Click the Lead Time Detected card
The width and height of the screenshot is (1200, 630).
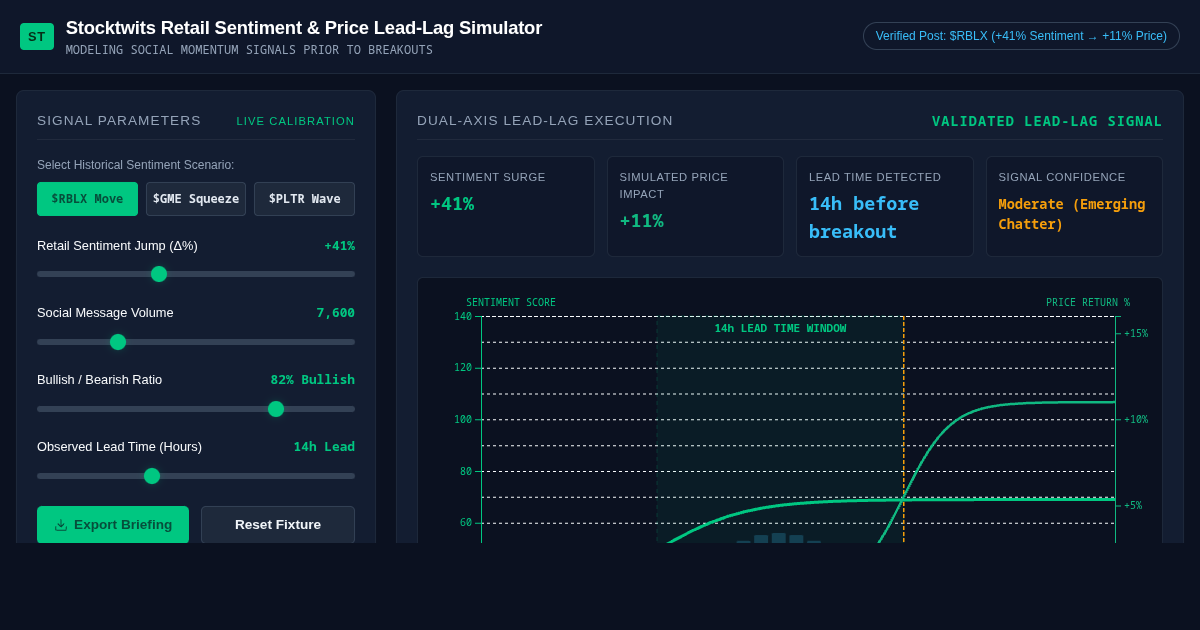pyautogui.click(x=885, y=206)
